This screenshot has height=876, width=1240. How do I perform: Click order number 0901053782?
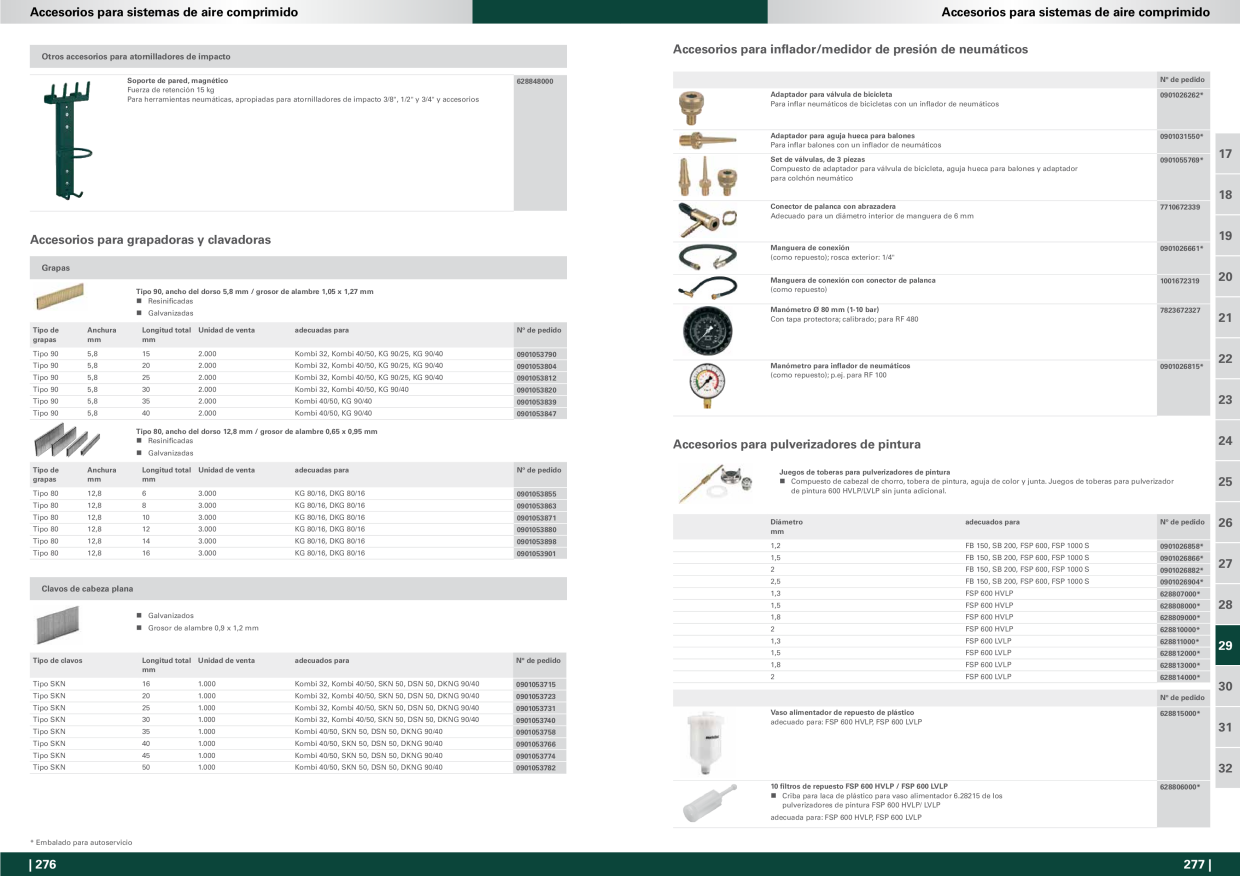click(536, 768)
